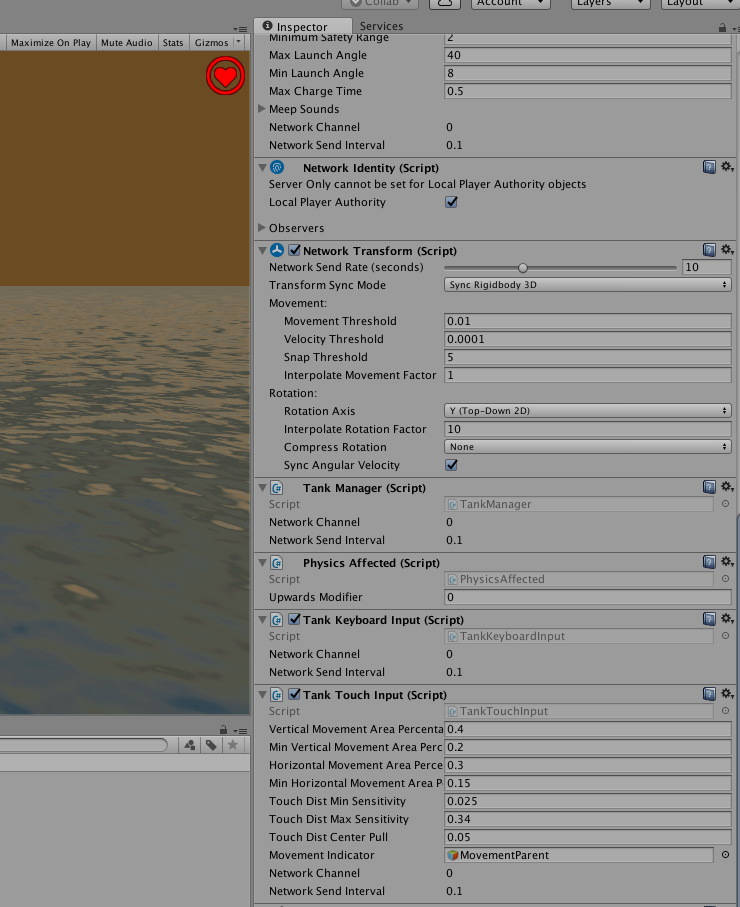The height and width of the screenshot is (907, 740).
Task: Open gear menu of Tank Touch Input script
Action: click(x=727, y=694)
